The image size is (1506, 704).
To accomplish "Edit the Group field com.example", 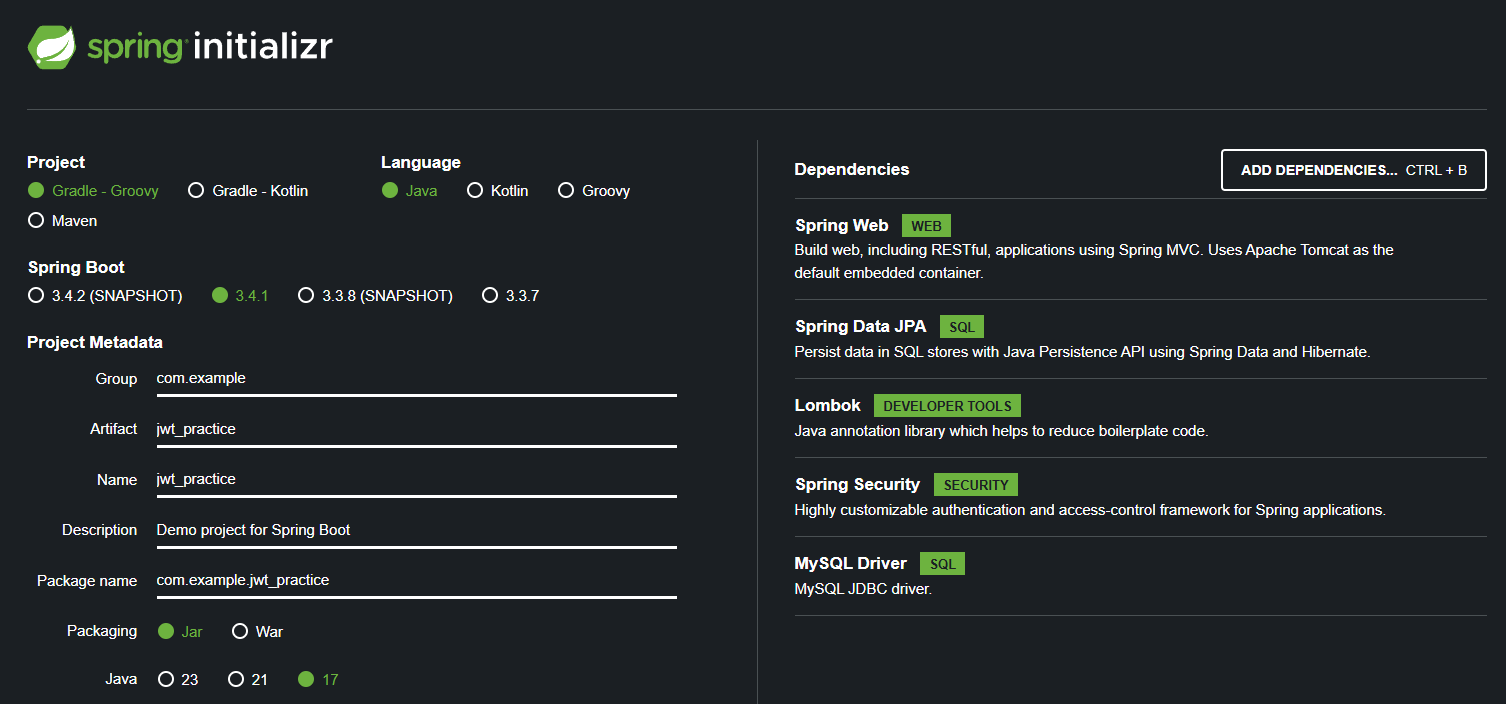I will pos(417,379).
